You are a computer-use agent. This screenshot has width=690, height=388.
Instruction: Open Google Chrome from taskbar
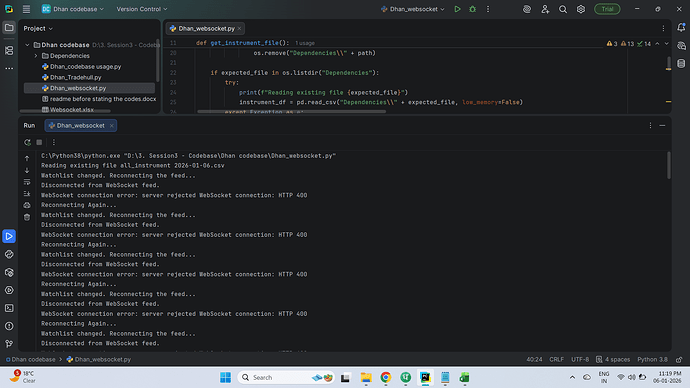(x=385, y=377)
